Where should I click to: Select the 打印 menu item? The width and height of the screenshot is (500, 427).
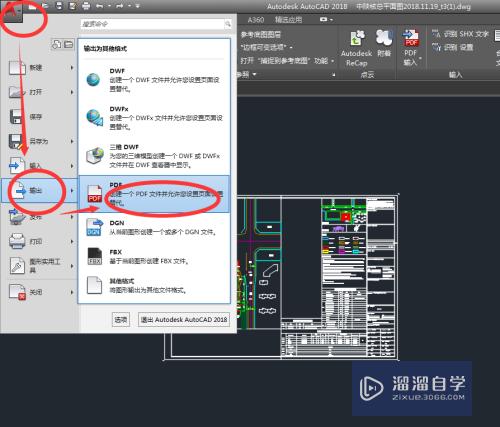(x=39, y=241)
